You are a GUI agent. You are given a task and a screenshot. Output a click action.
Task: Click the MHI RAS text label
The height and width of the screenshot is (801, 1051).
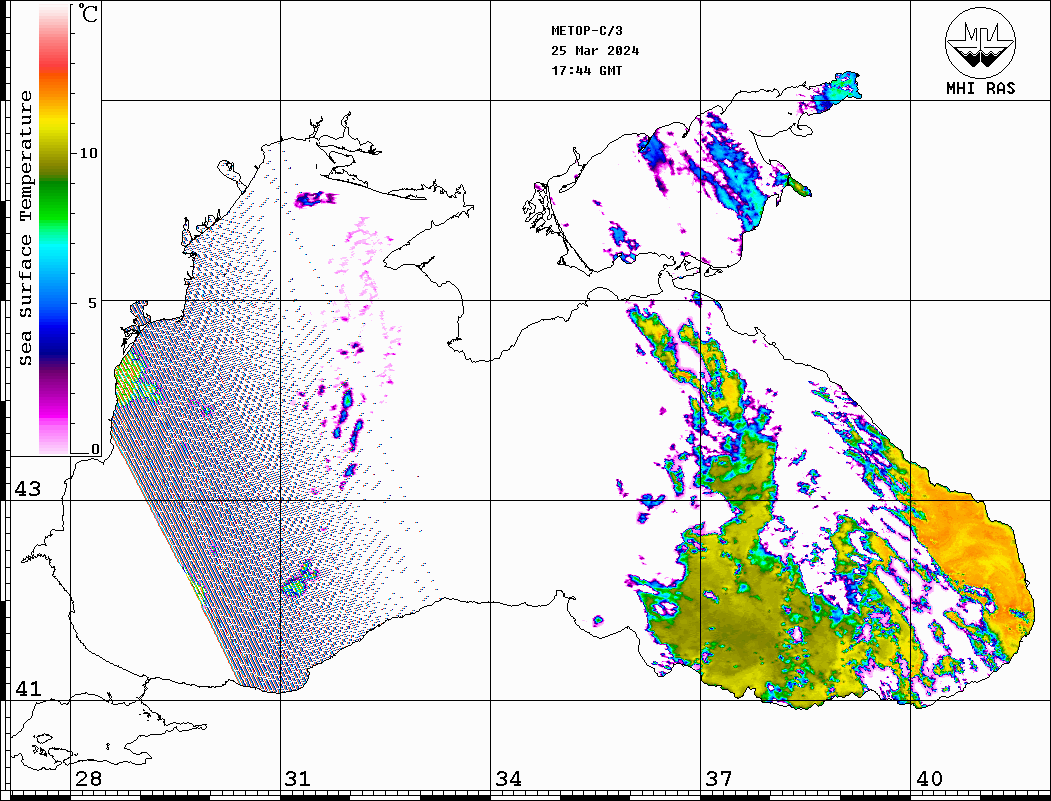[x=980, y=88]
